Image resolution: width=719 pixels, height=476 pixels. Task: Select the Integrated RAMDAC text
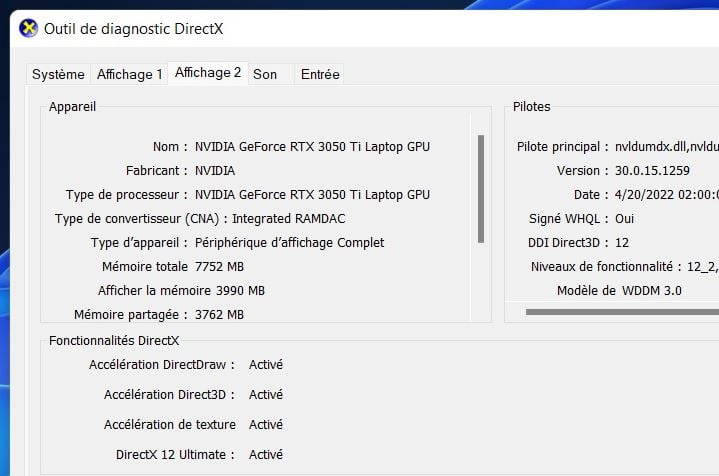[288, 219]
